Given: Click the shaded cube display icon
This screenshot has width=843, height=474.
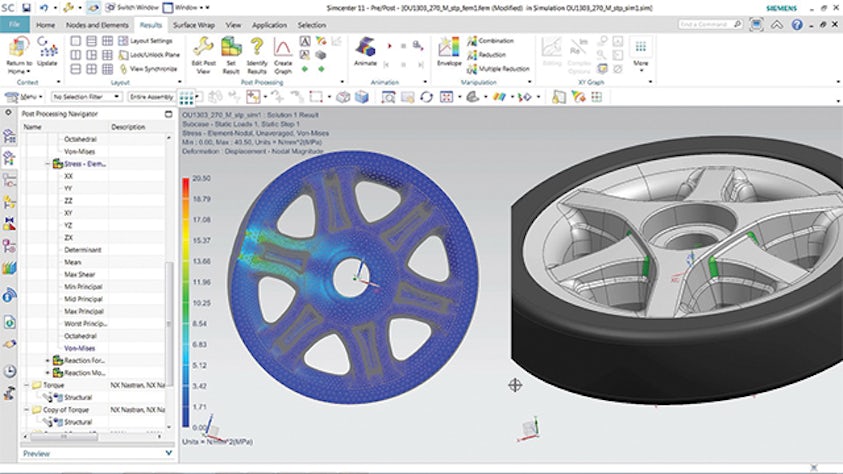Looking at the screenshot, I should coord(362,97).
